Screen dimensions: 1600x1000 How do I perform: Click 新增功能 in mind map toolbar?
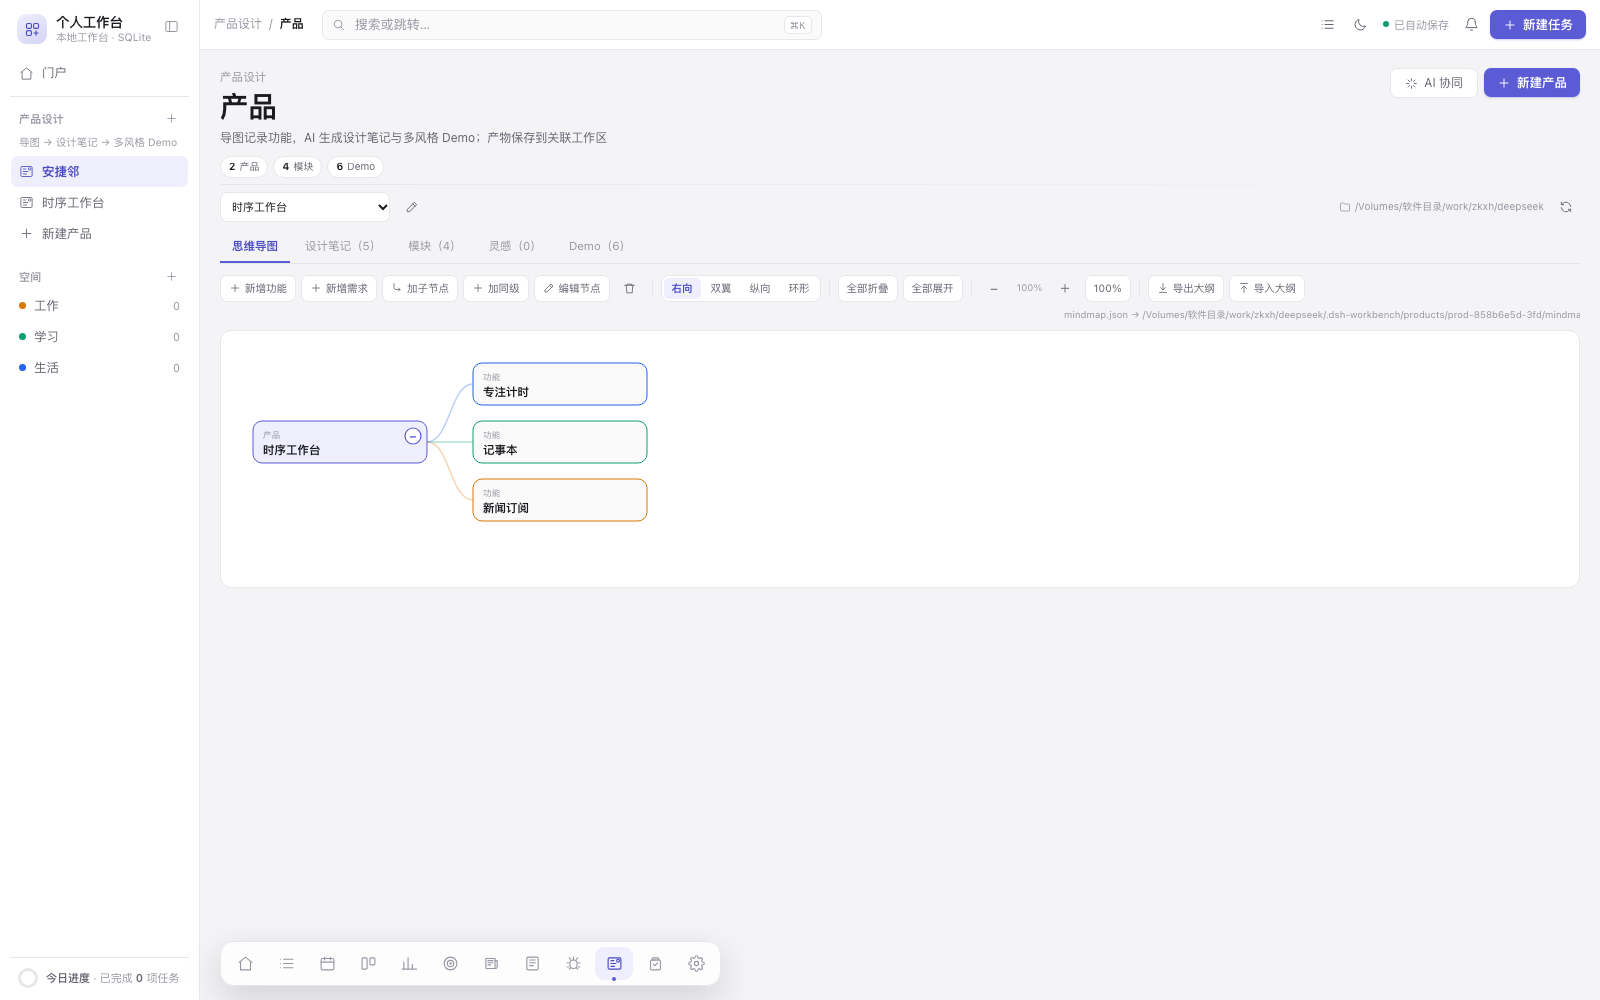(x=258, y=289)
